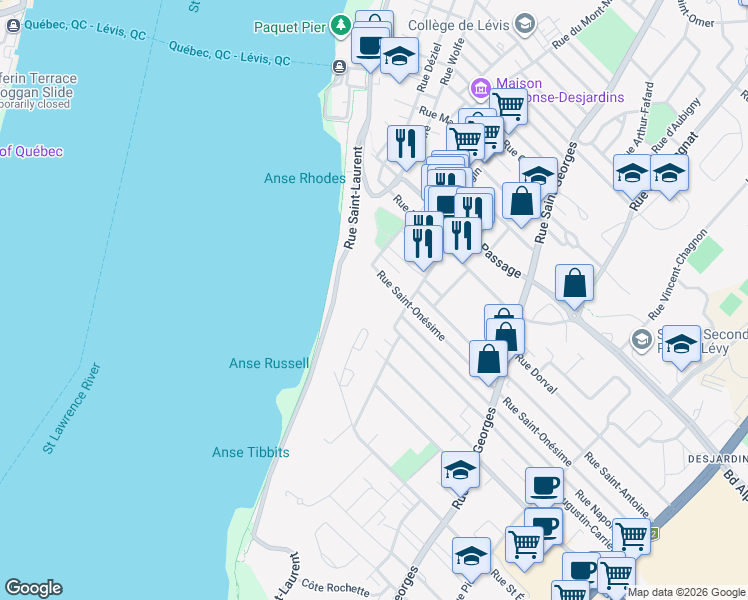Click the 'Rue Déziel' street label
The width and height of the screenshot is (748, 600).
[x=429, y=67]
